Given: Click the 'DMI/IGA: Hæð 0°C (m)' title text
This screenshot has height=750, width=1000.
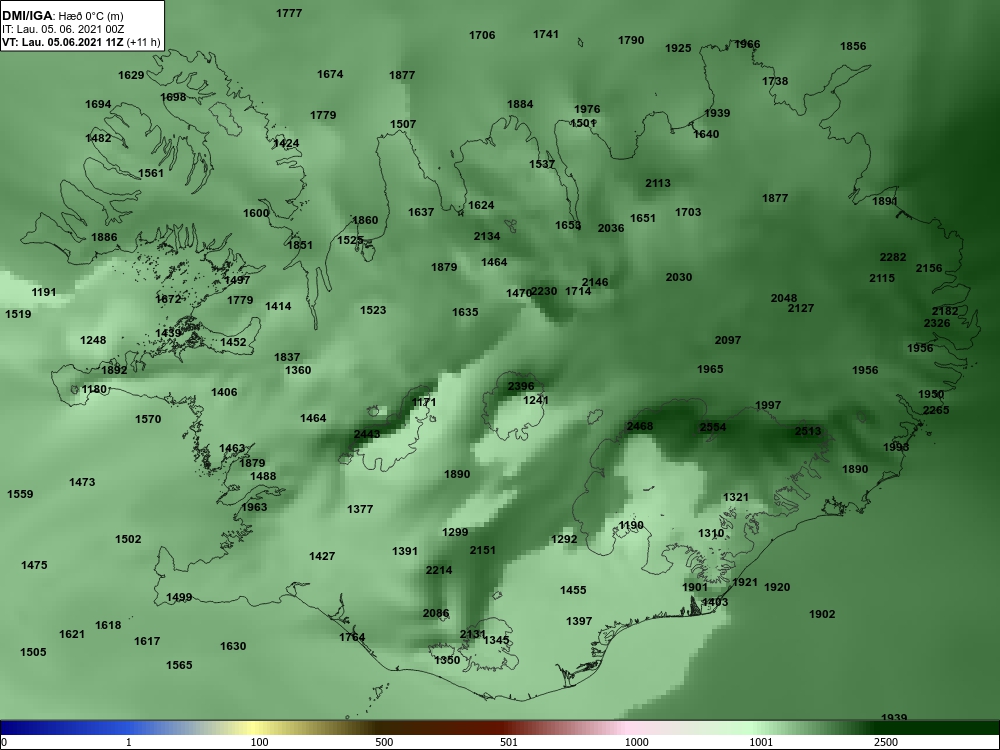Looking at the screenshot, I should click(x=62, y=16).
